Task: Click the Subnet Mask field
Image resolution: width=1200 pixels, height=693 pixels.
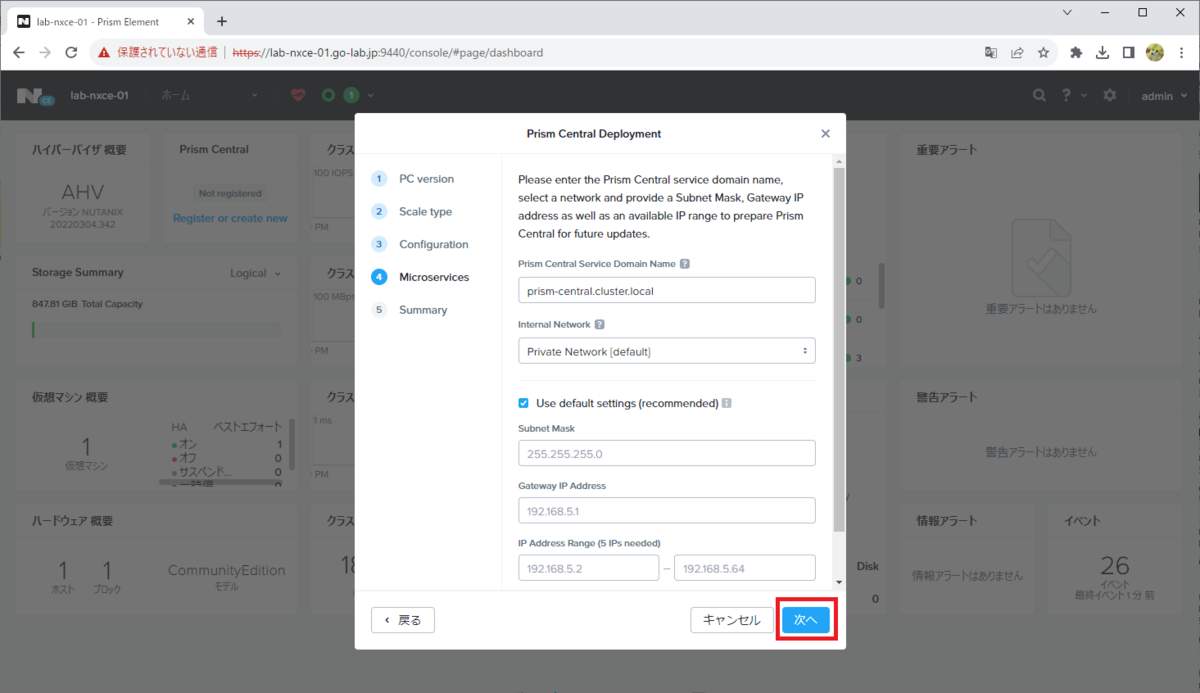Action: pos(667,453)
